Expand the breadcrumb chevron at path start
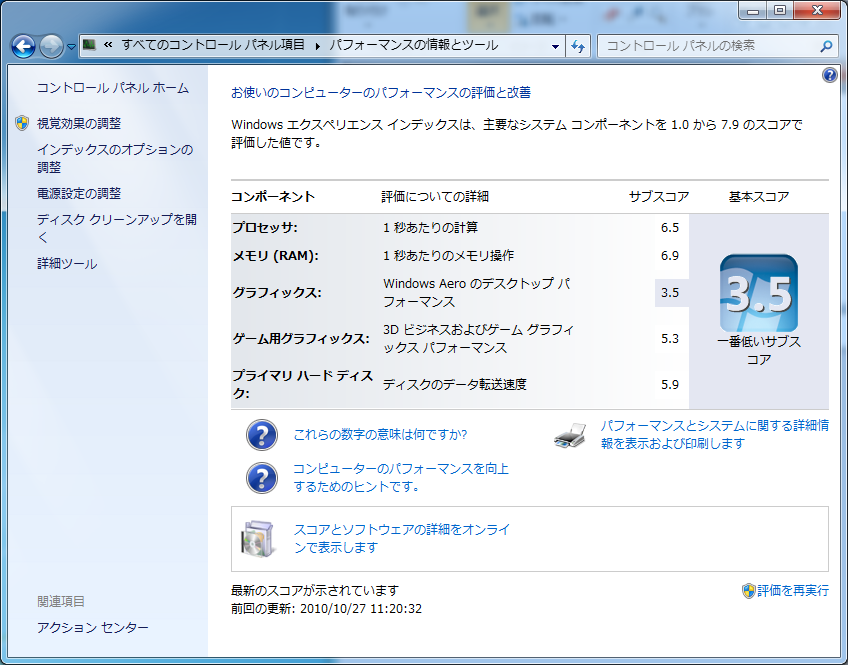This screenshot has width=848, height=665. coord(107,46)
